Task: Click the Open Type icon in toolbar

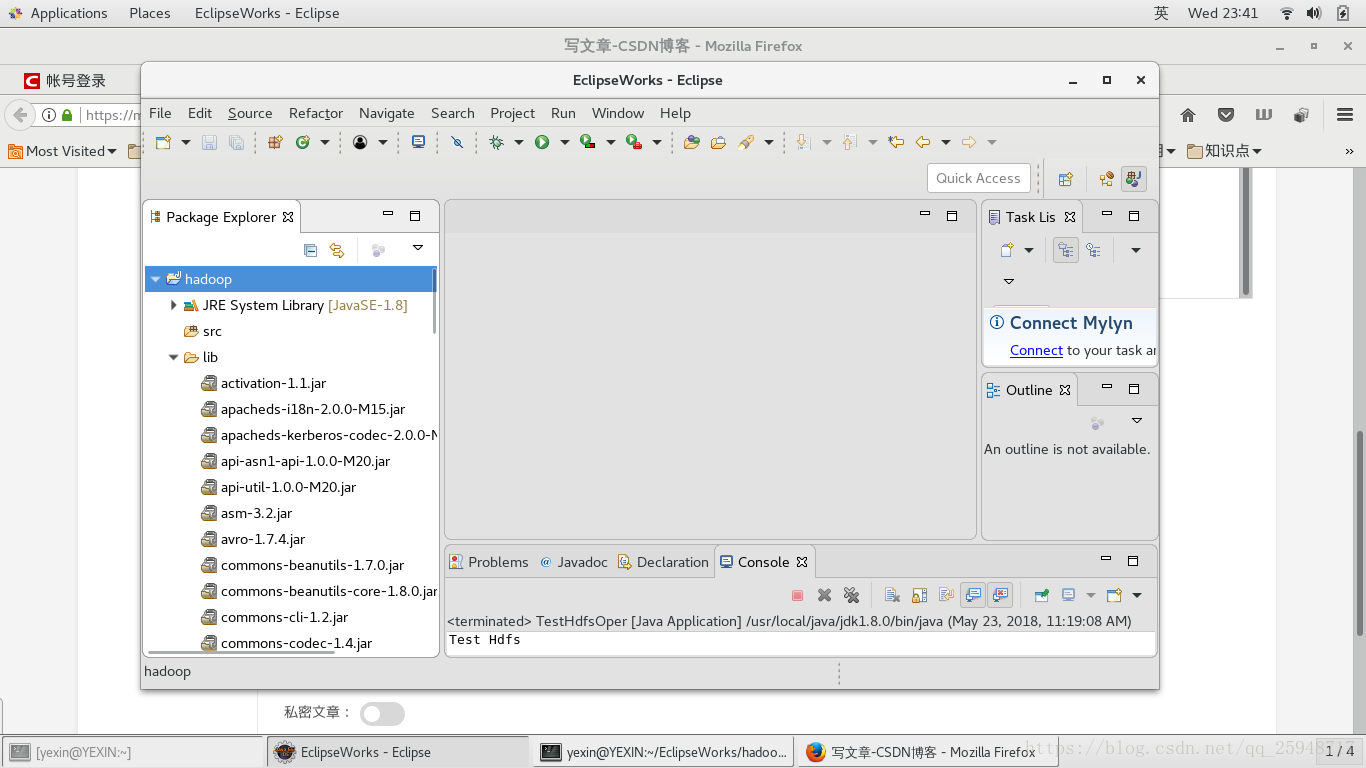Action: click(x=691, y=142)
